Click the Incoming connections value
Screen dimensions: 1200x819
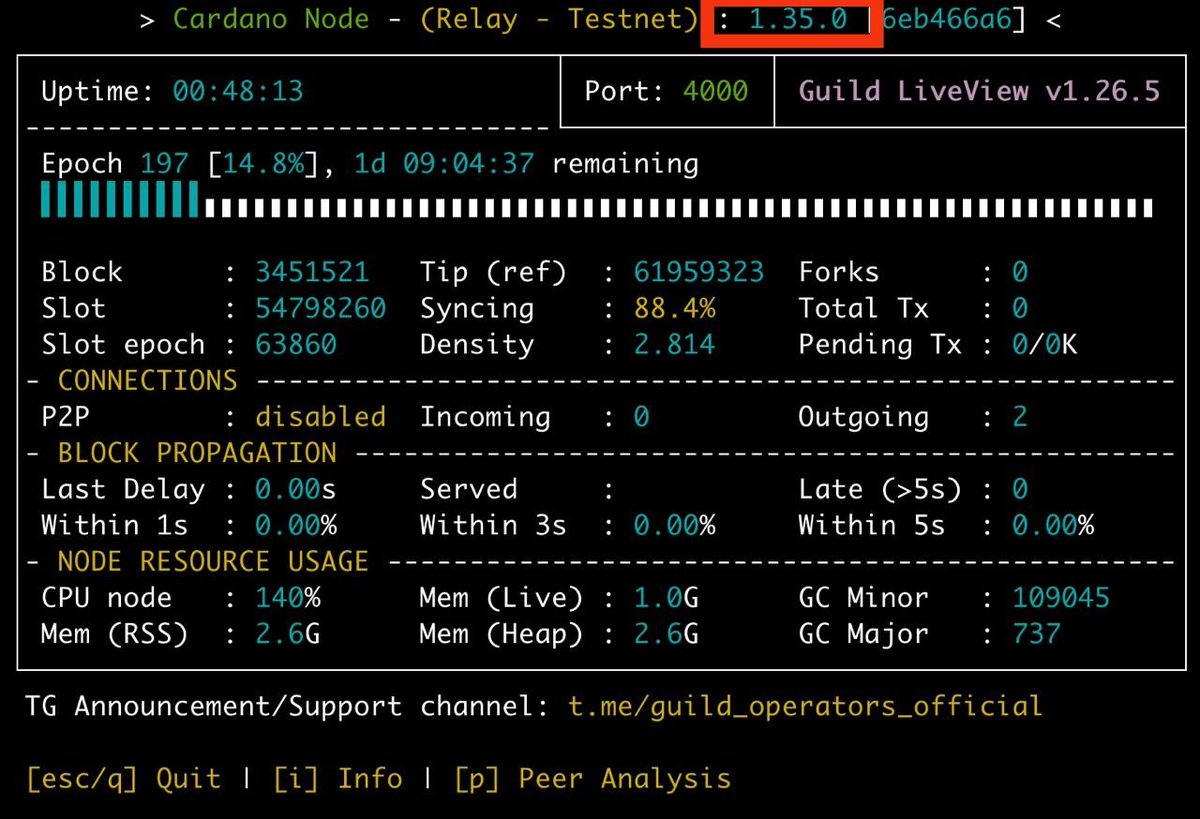642,416
